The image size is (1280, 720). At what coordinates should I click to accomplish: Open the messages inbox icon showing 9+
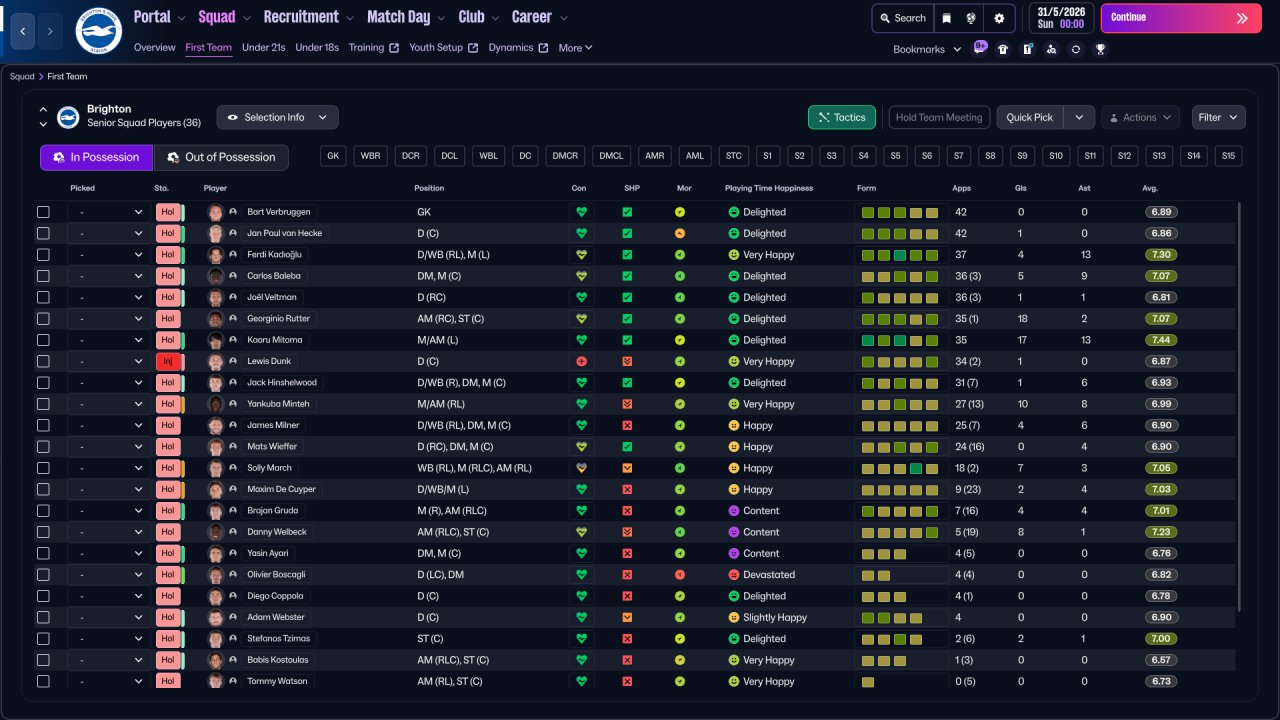(x=980, y=48)
